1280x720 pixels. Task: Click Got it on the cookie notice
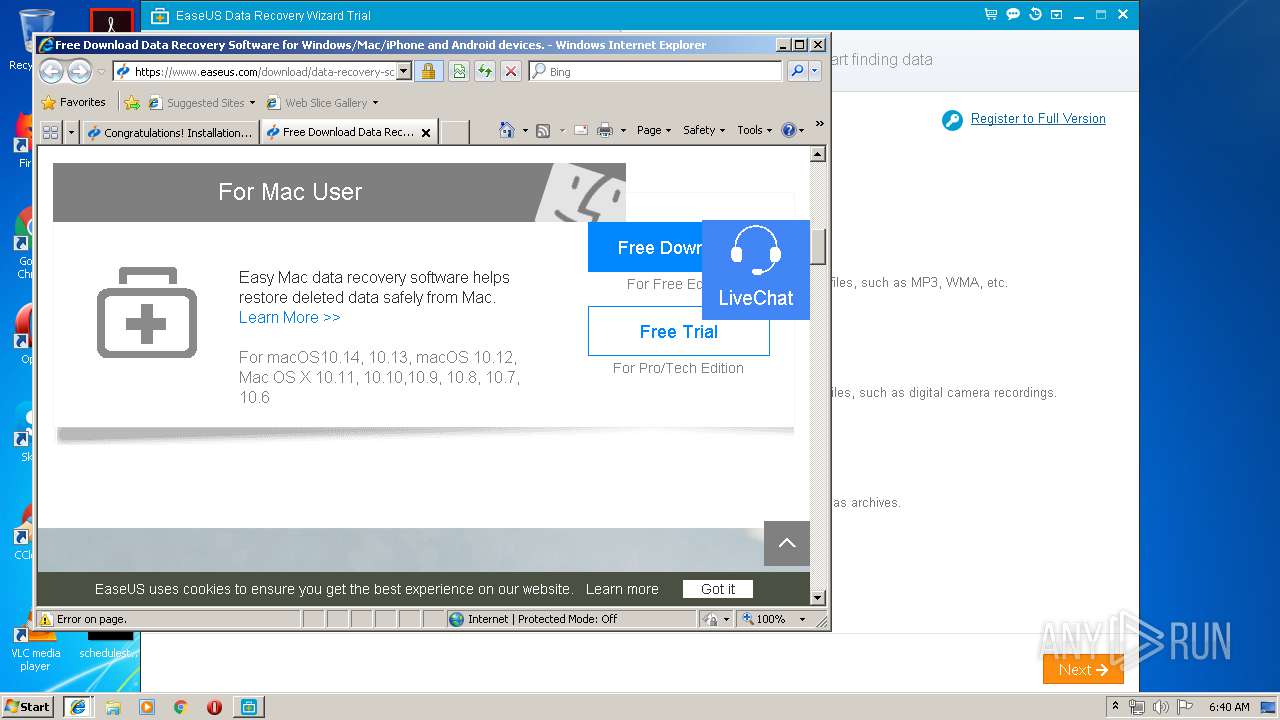tap(718, 589)
